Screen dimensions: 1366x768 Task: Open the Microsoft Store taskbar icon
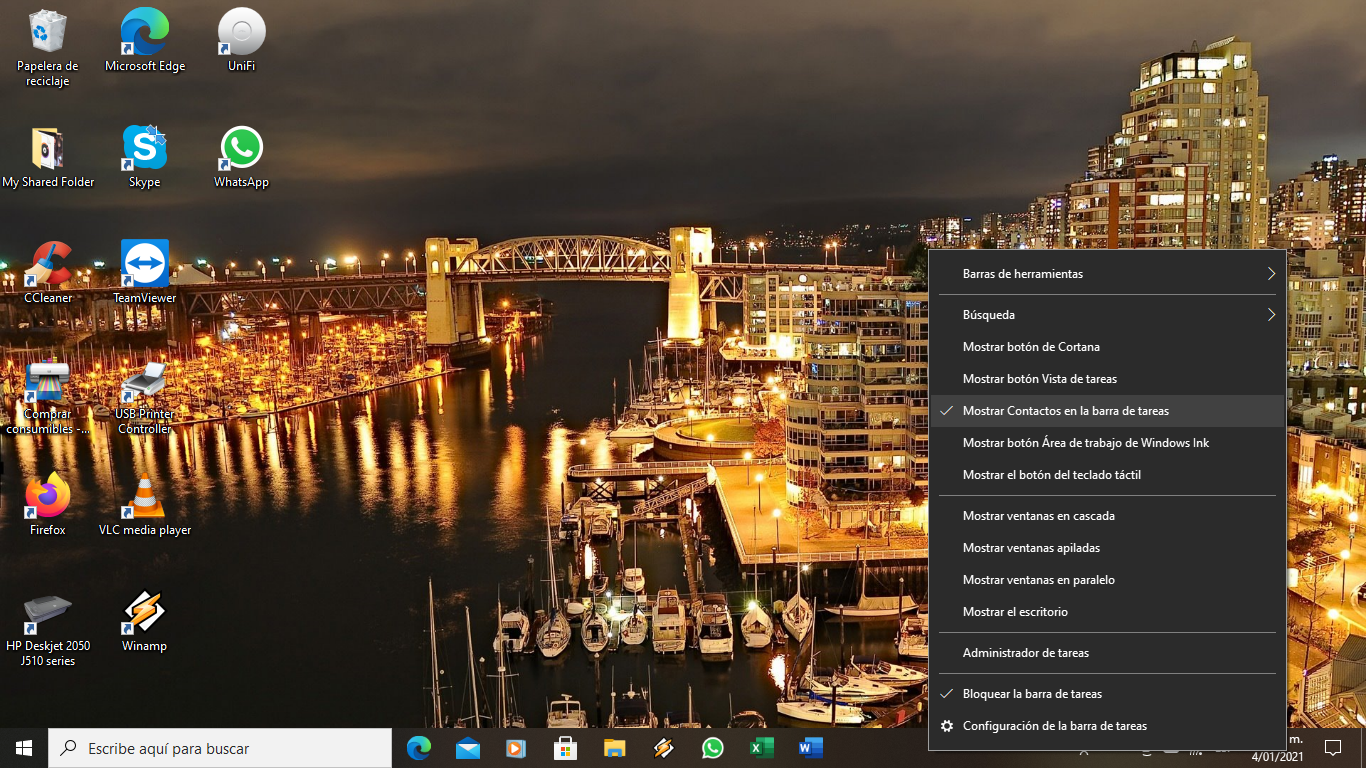coord(566,747)
